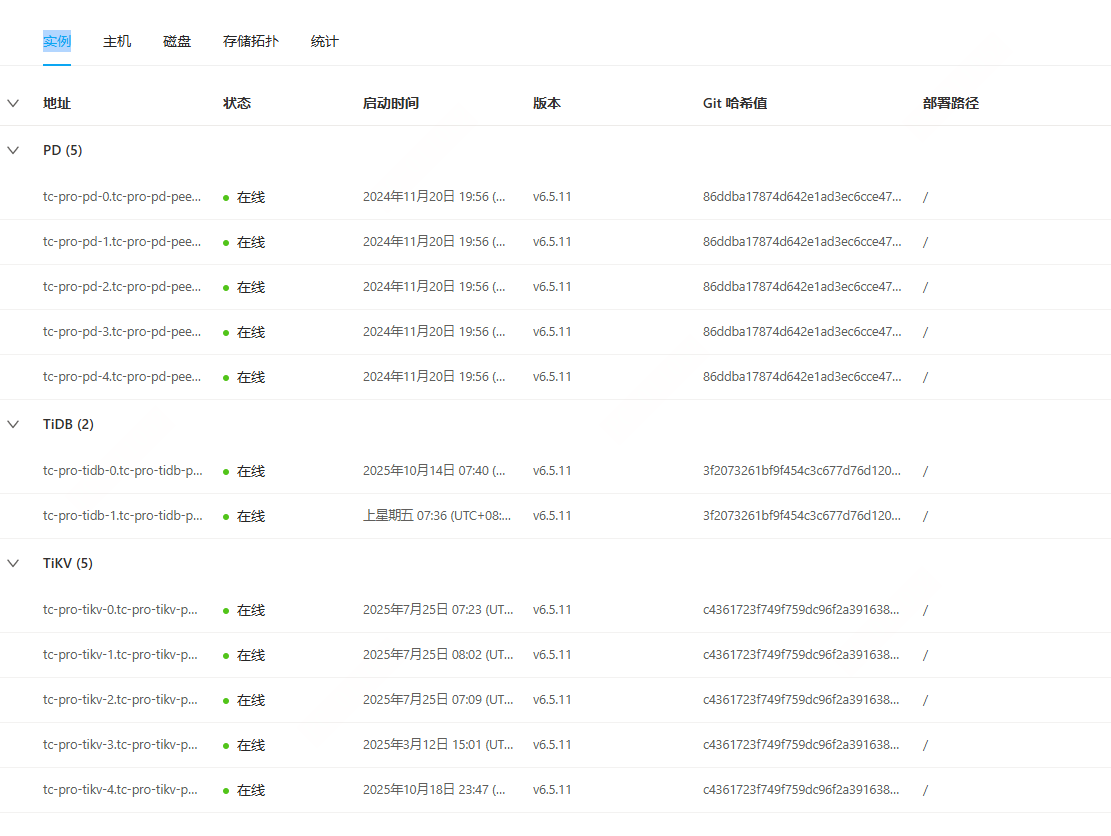Select the tc-pro-tikv-3 address cell
The height and width of the screenshot is (836, 1111).
[120, 745]
